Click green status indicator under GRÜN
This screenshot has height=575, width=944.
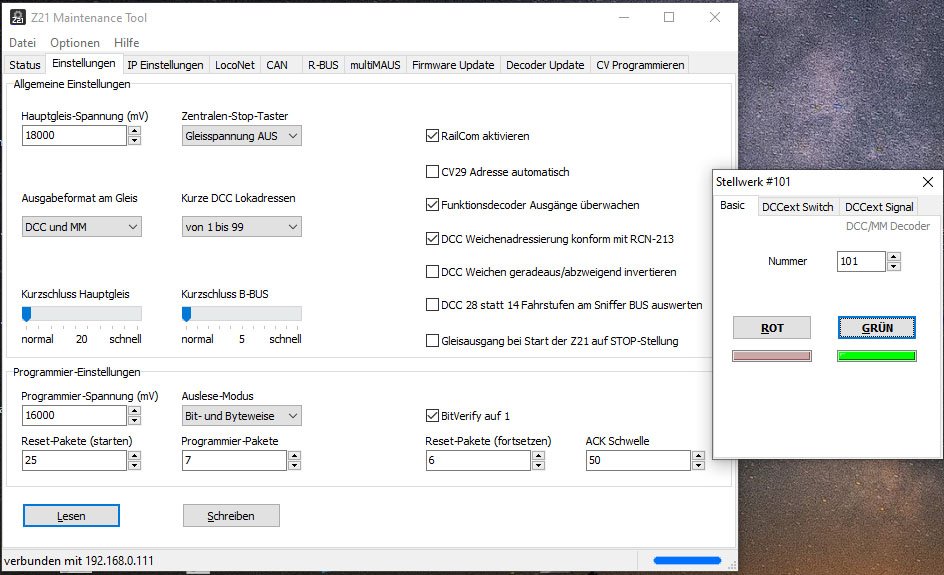tap(877, 356)
